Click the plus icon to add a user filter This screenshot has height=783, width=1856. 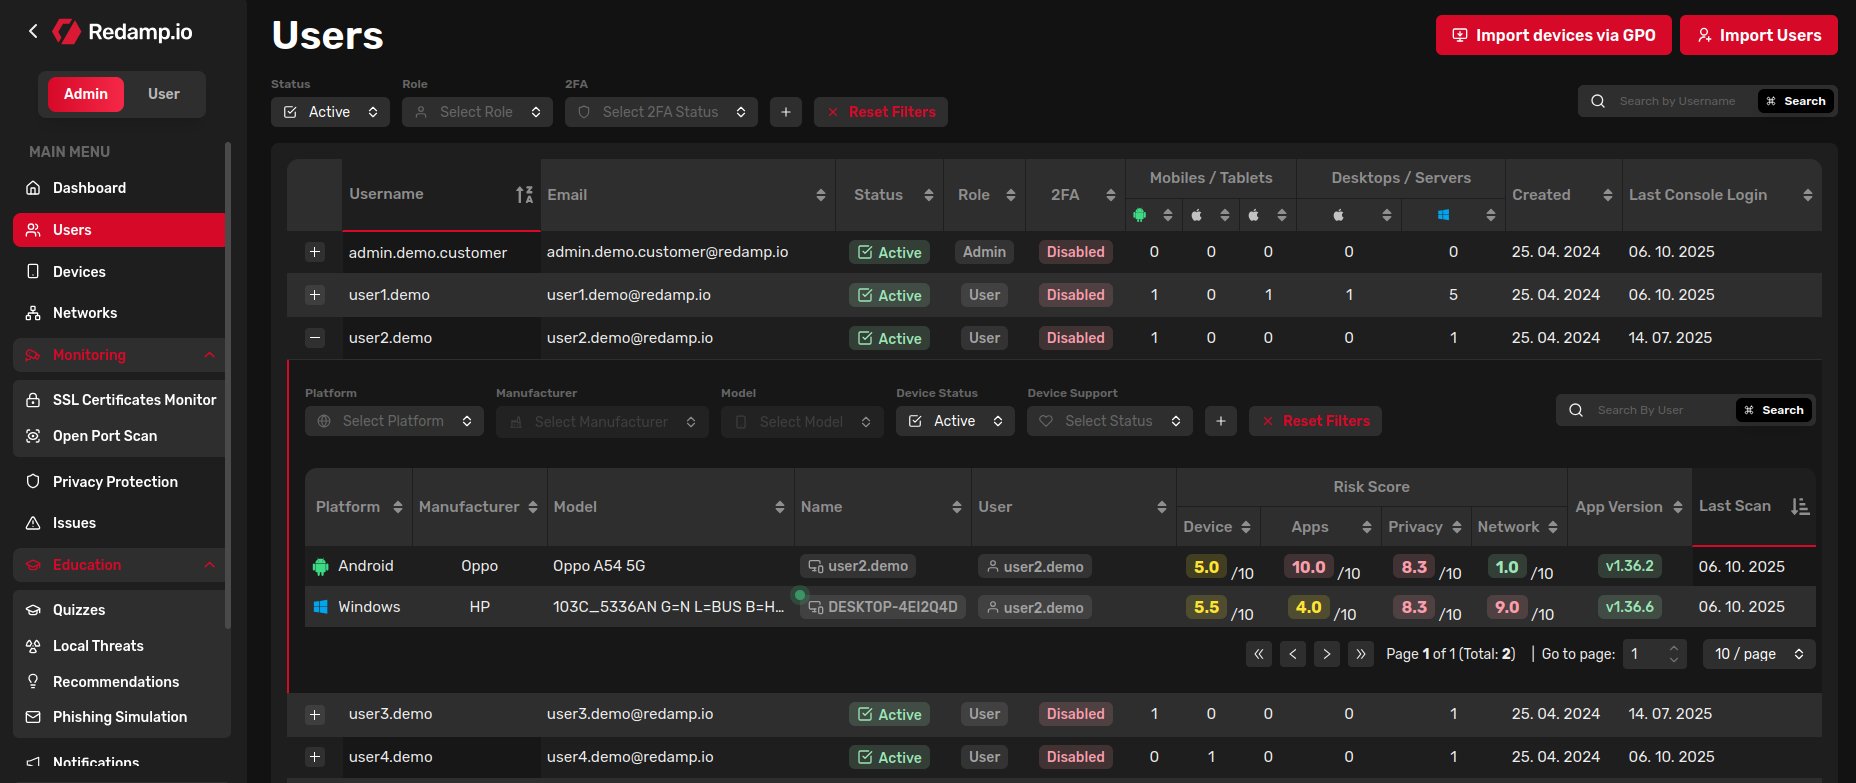coord(786,112)
